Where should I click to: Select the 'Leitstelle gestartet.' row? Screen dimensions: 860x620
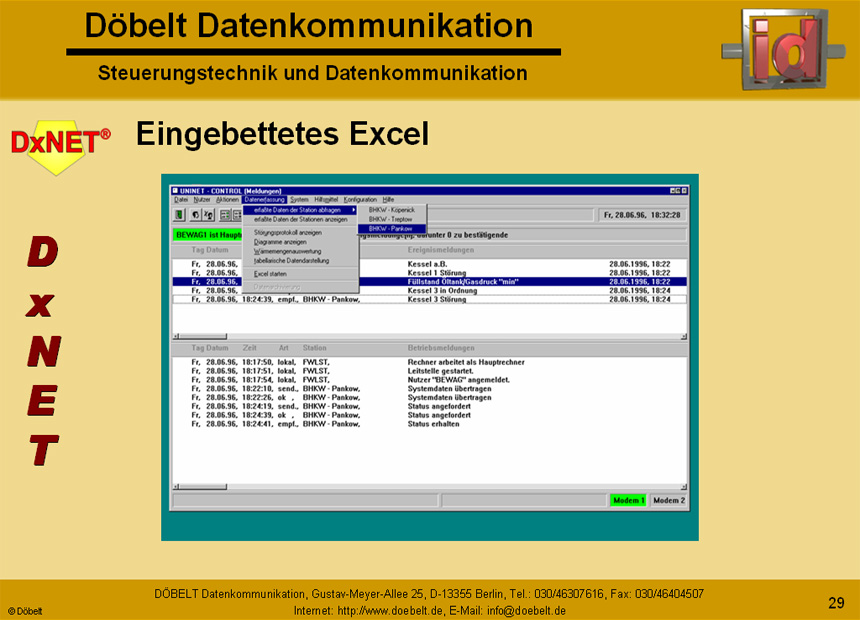(429, 371)
